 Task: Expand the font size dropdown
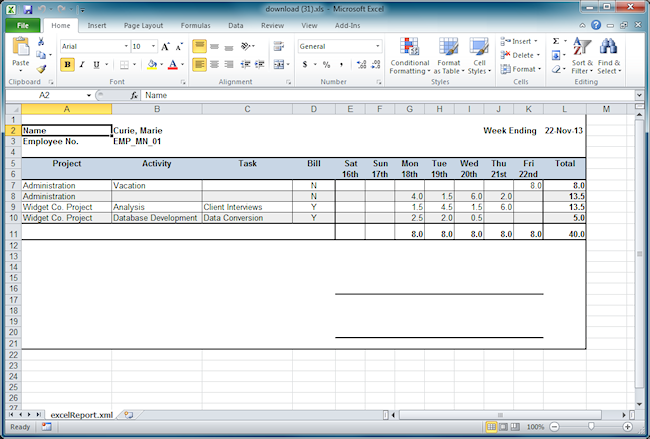pos(153,46)
